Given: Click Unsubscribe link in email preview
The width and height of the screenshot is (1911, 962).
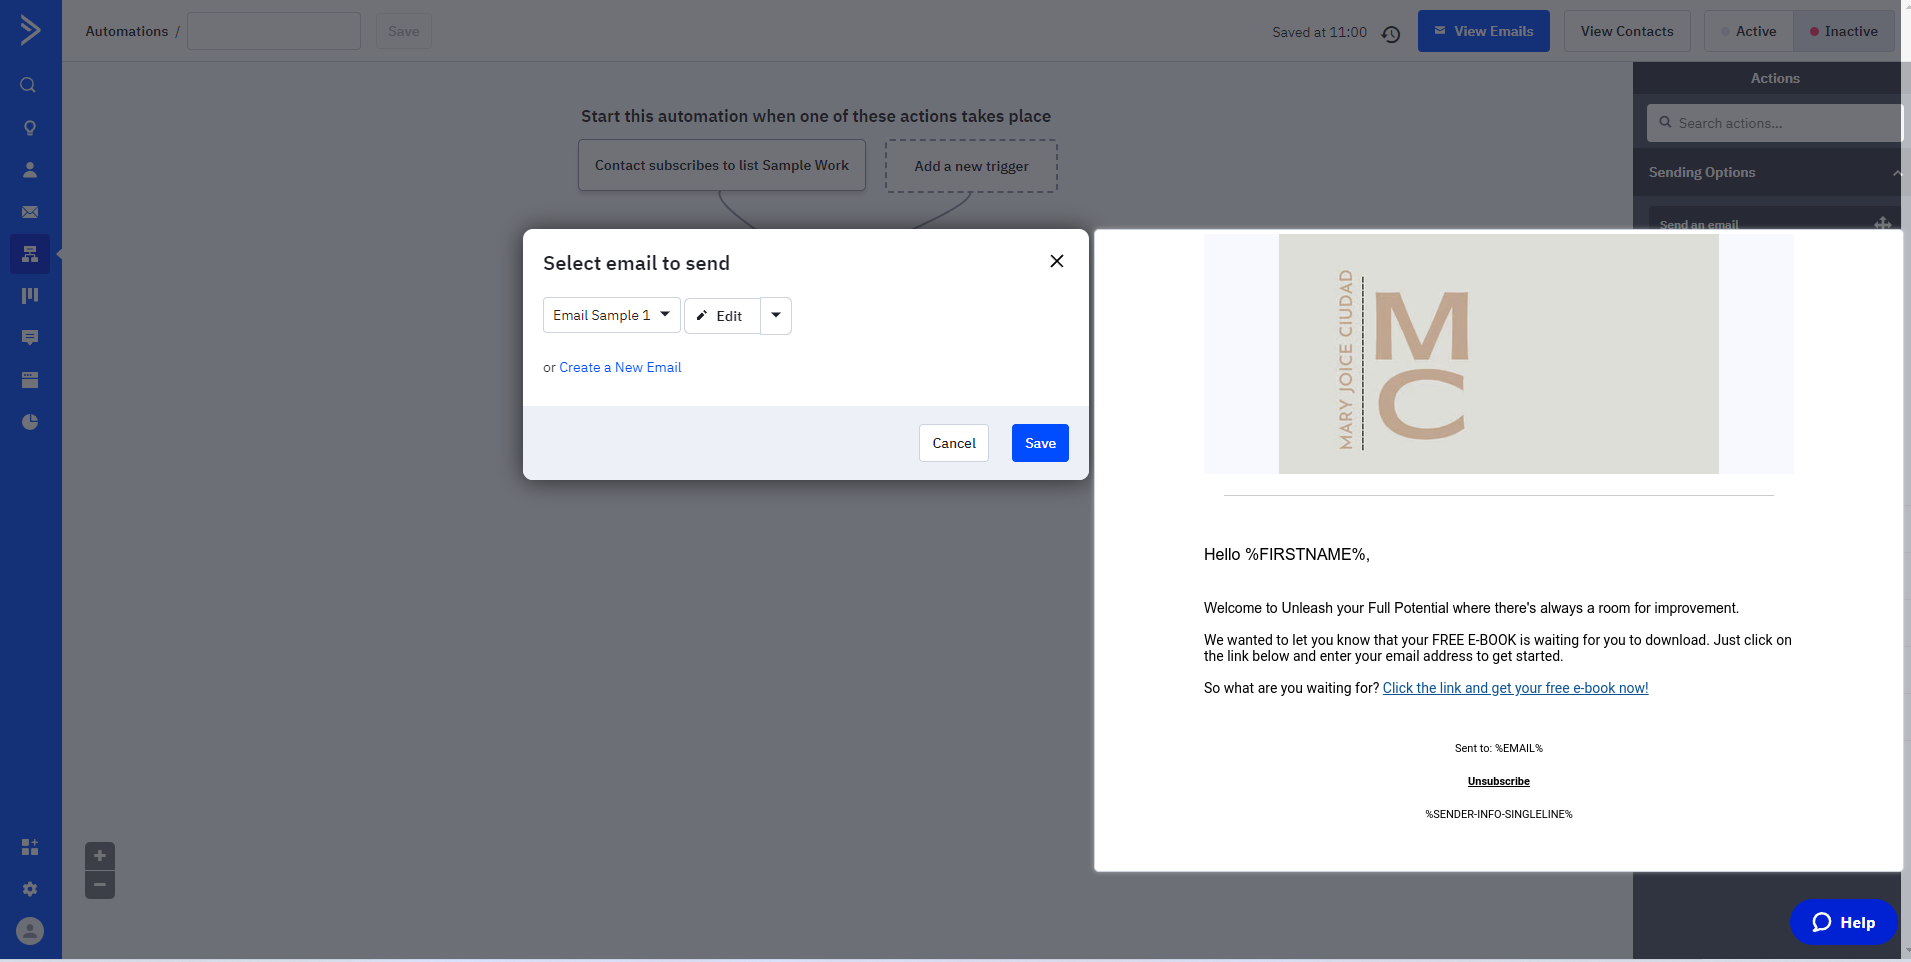Looking at the screenshot, I should [x=1498, y=781].
